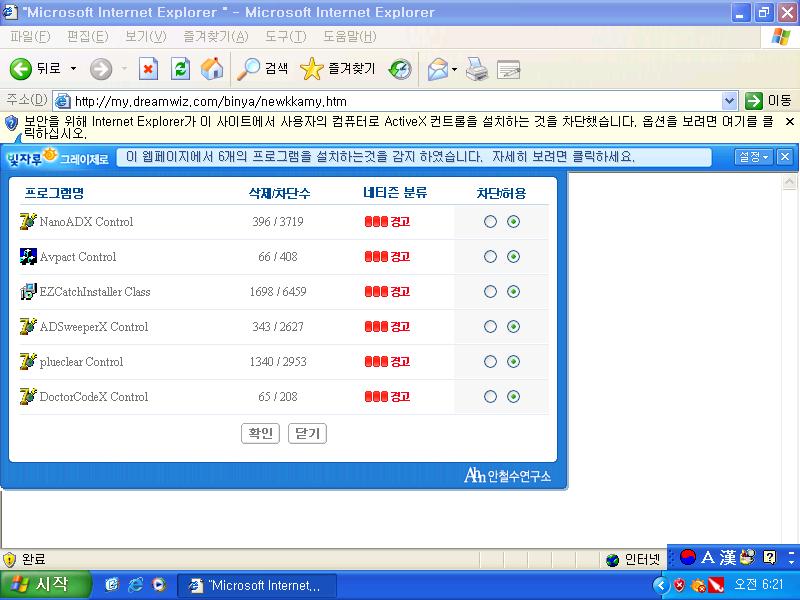
Task: Print the page with the printer icon
Action: pos(477,69)
